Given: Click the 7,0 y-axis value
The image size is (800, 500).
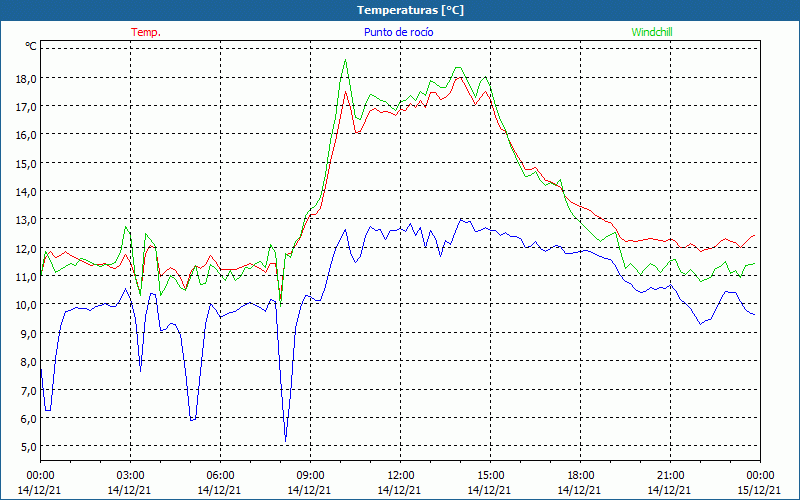Looking at the screenshot, I should click(x=30, y=390).
